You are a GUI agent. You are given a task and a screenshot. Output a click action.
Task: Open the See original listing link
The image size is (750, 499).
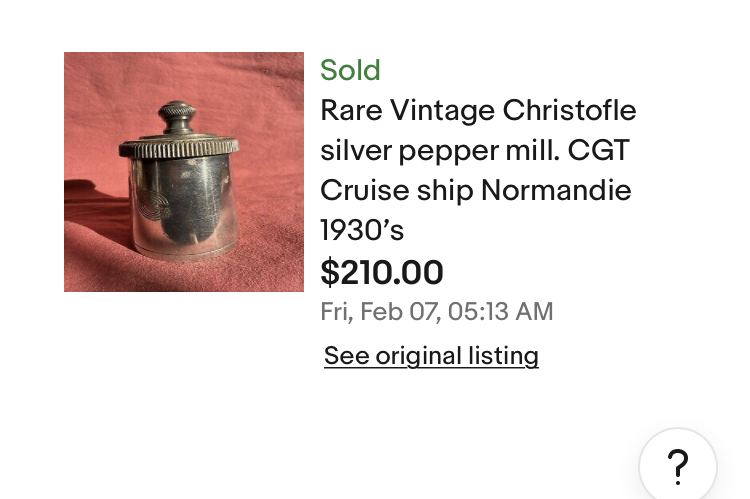(431, 356)
